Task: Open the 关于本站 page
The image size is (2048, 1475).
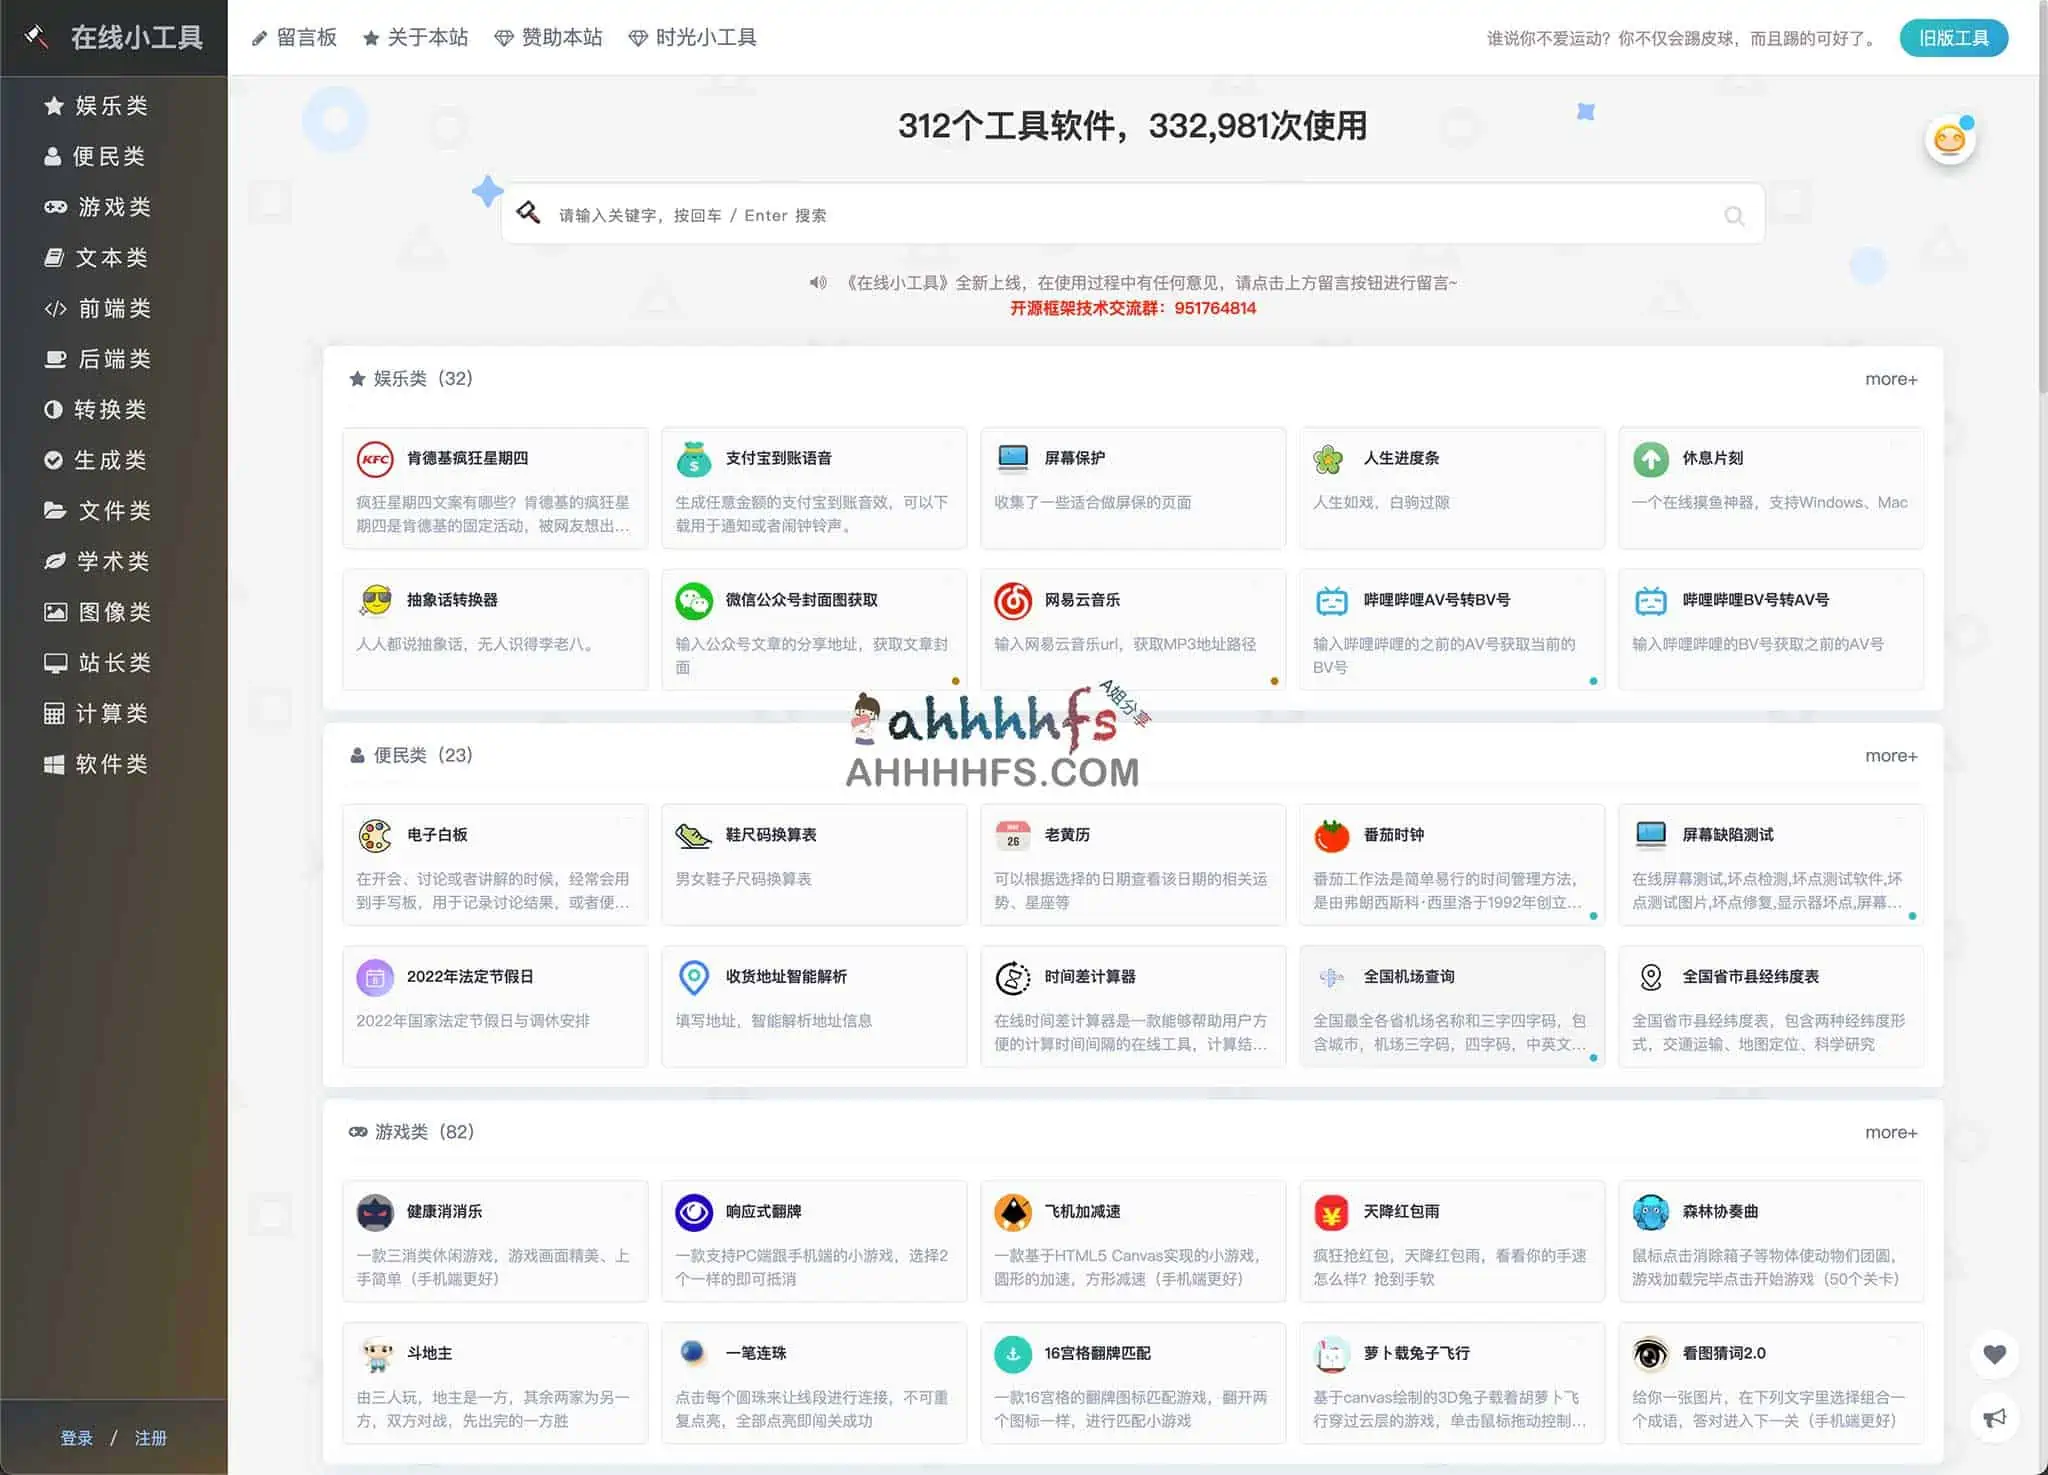Action: [428, 37]
